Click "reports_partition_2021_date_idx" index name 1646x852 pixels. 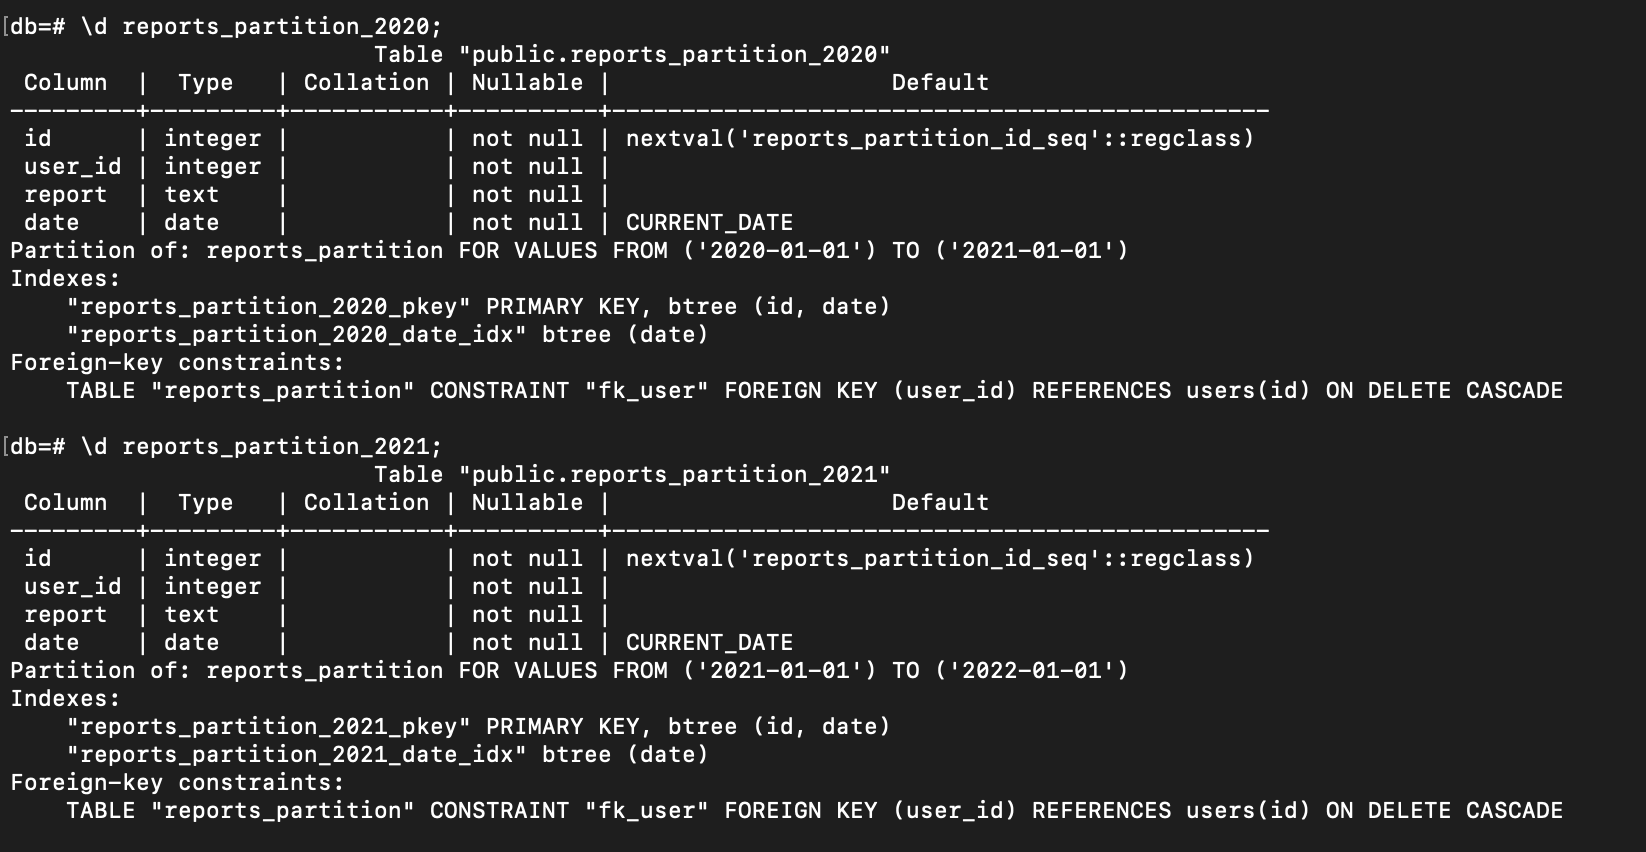[x=297, y=754]
